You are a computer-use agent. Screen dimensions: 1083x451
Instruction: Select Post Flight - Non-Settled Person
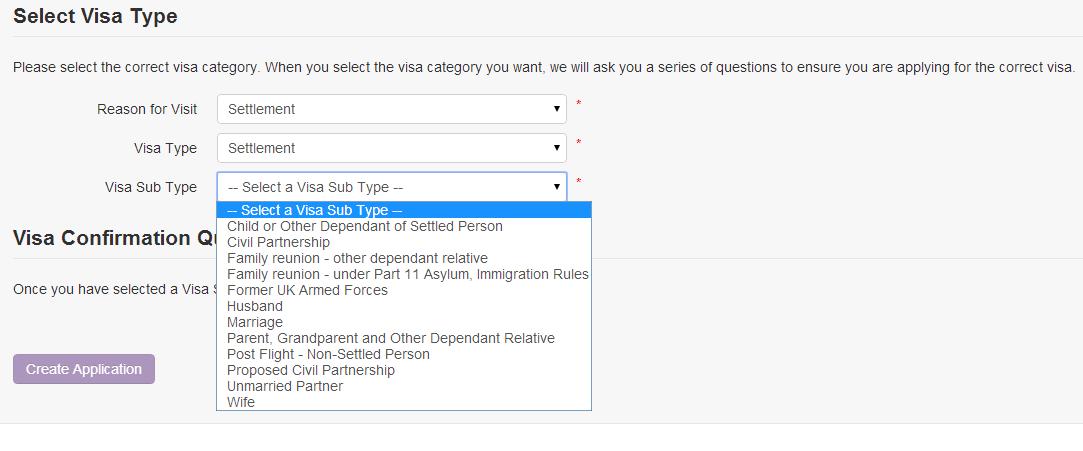(328, 354)
